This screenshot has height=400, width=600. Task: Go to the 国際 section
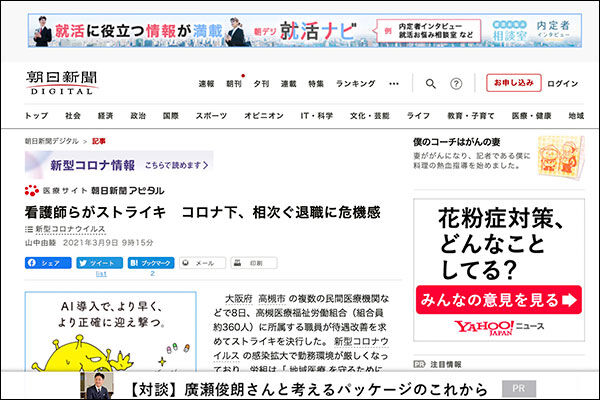click(171, 116)
